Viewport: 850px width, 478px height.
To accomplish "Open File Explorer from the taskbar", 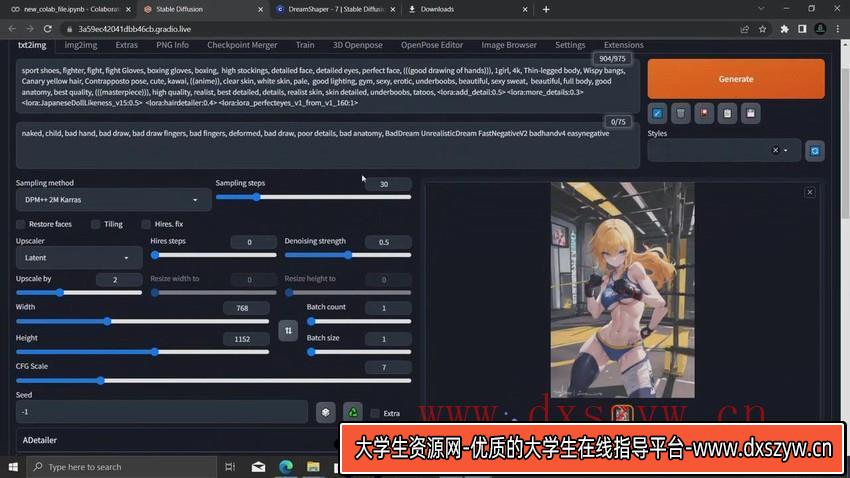I will (x=313, y=467).
